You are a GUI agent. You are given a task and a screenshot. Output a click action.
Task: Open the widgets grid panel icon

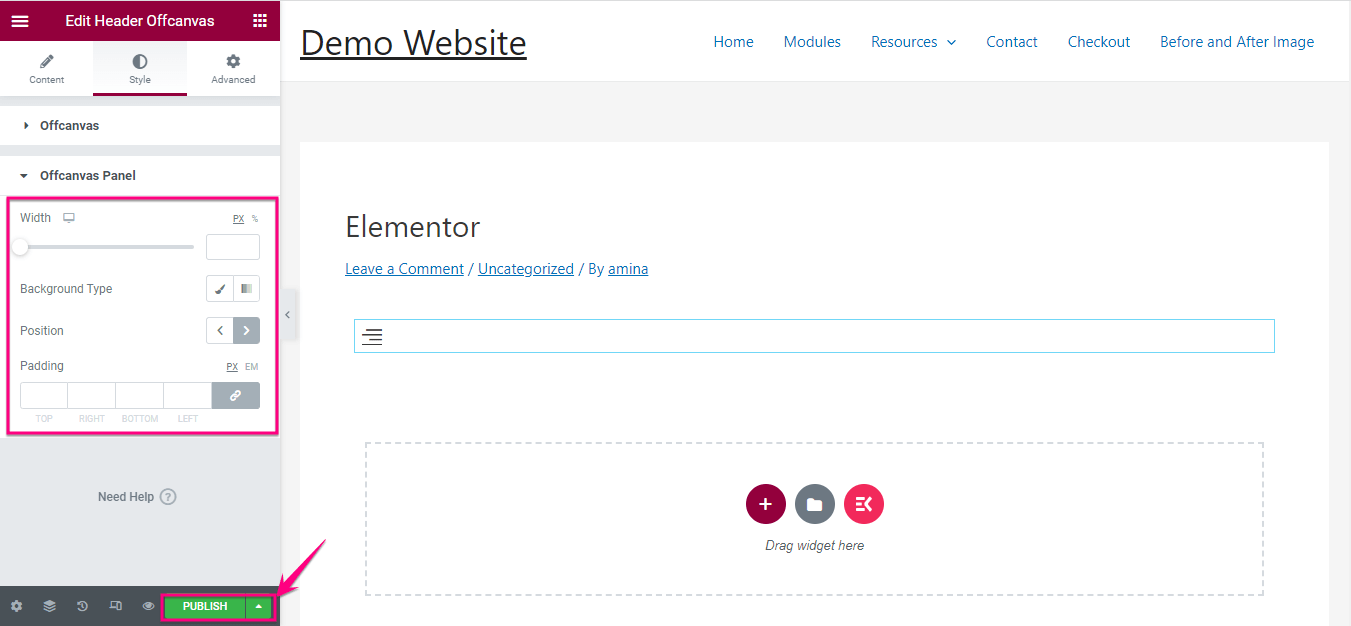point(260,21)
